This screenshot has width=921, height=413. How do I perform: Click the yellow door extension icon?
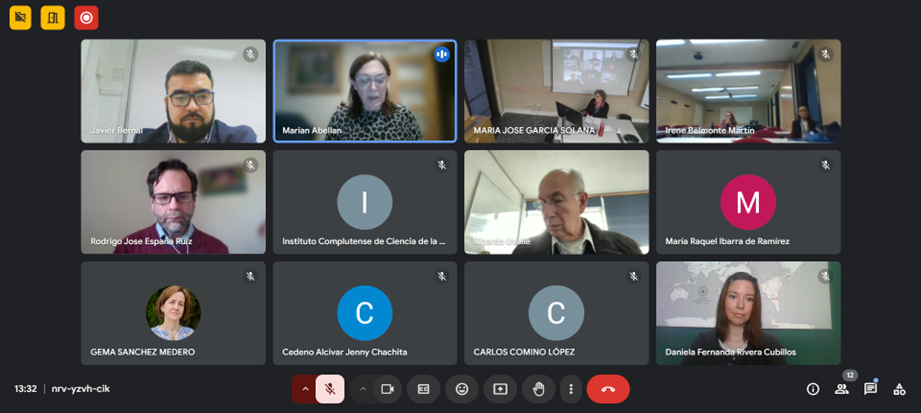click(53, 18)
